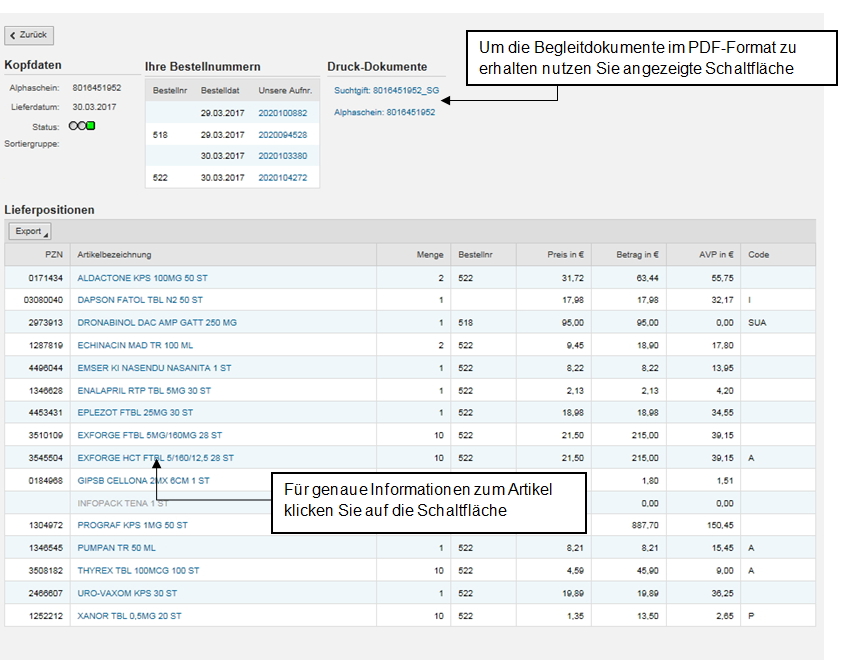
Task: Click the delivery status traffic light indicator
Action: coord(82,126)
